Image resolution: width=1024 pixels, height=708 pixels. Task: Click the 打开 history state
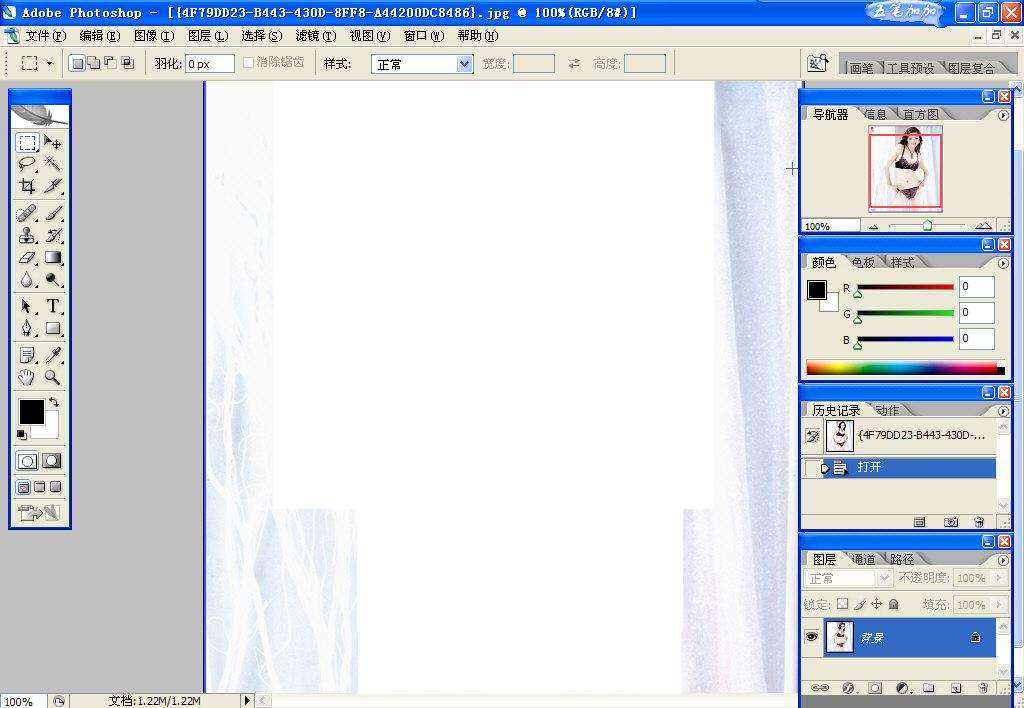pyautogui.click(x=869, y=467)
